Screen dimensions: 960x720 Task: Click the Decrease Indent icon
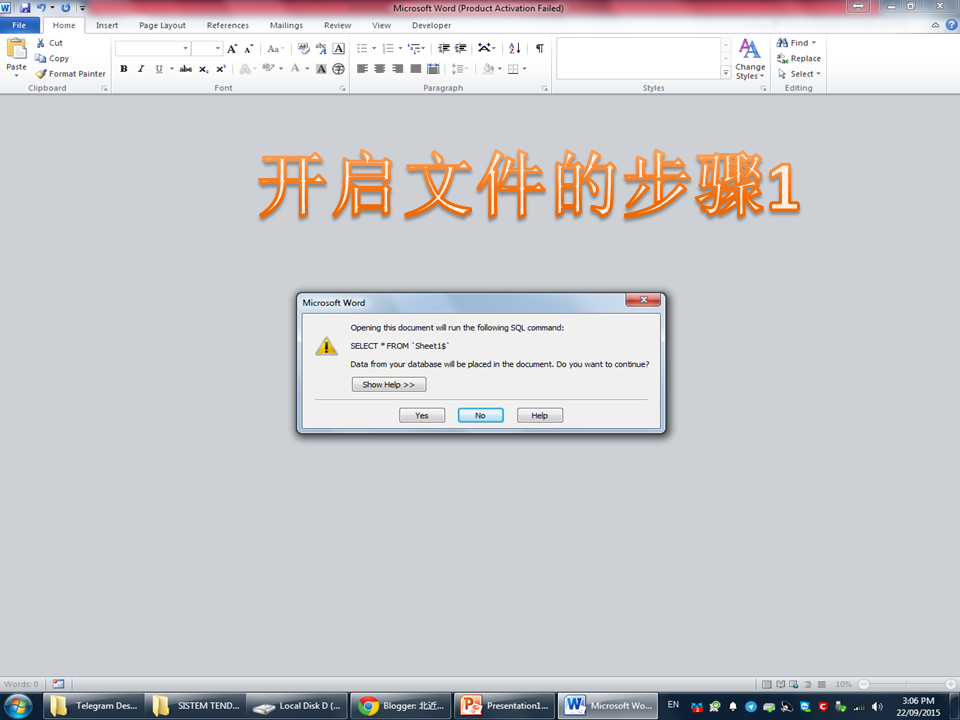[444, 48]
